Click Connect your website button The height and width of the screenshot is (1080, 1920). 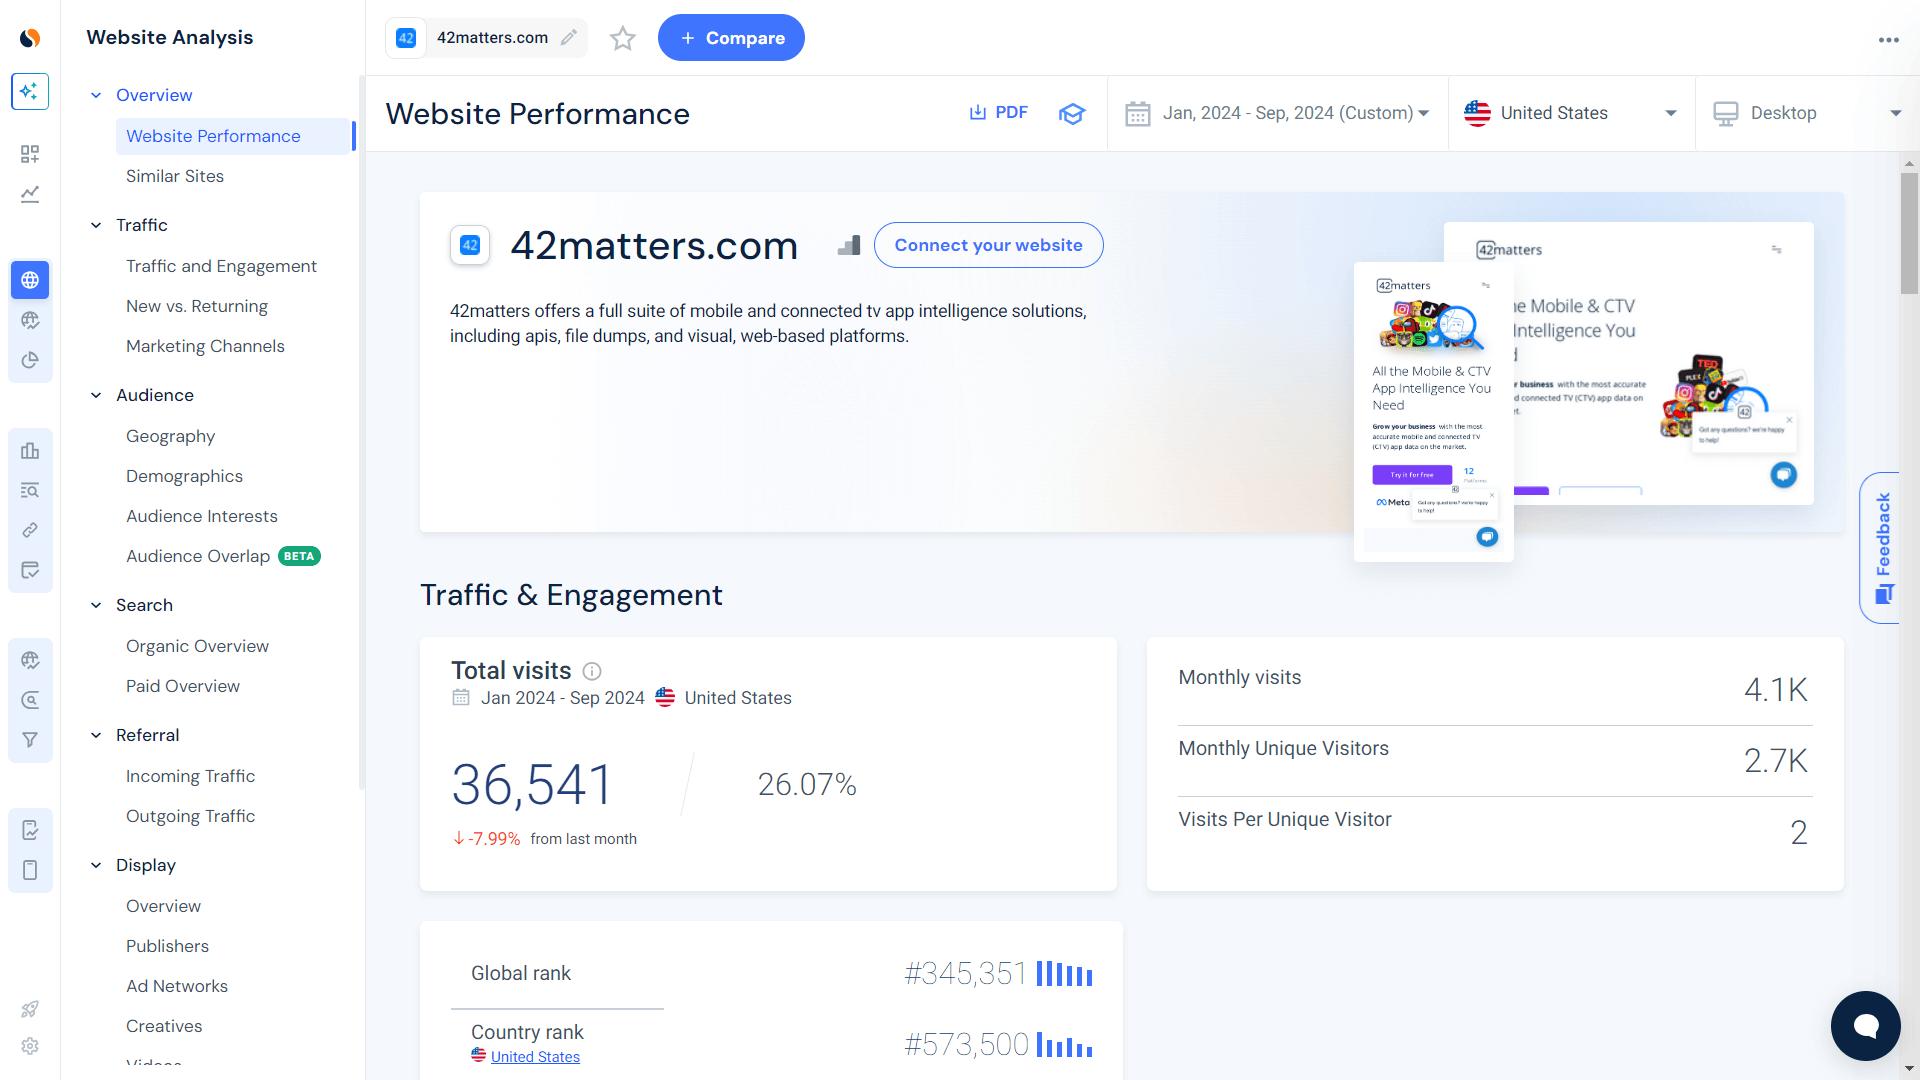[988, 245]
